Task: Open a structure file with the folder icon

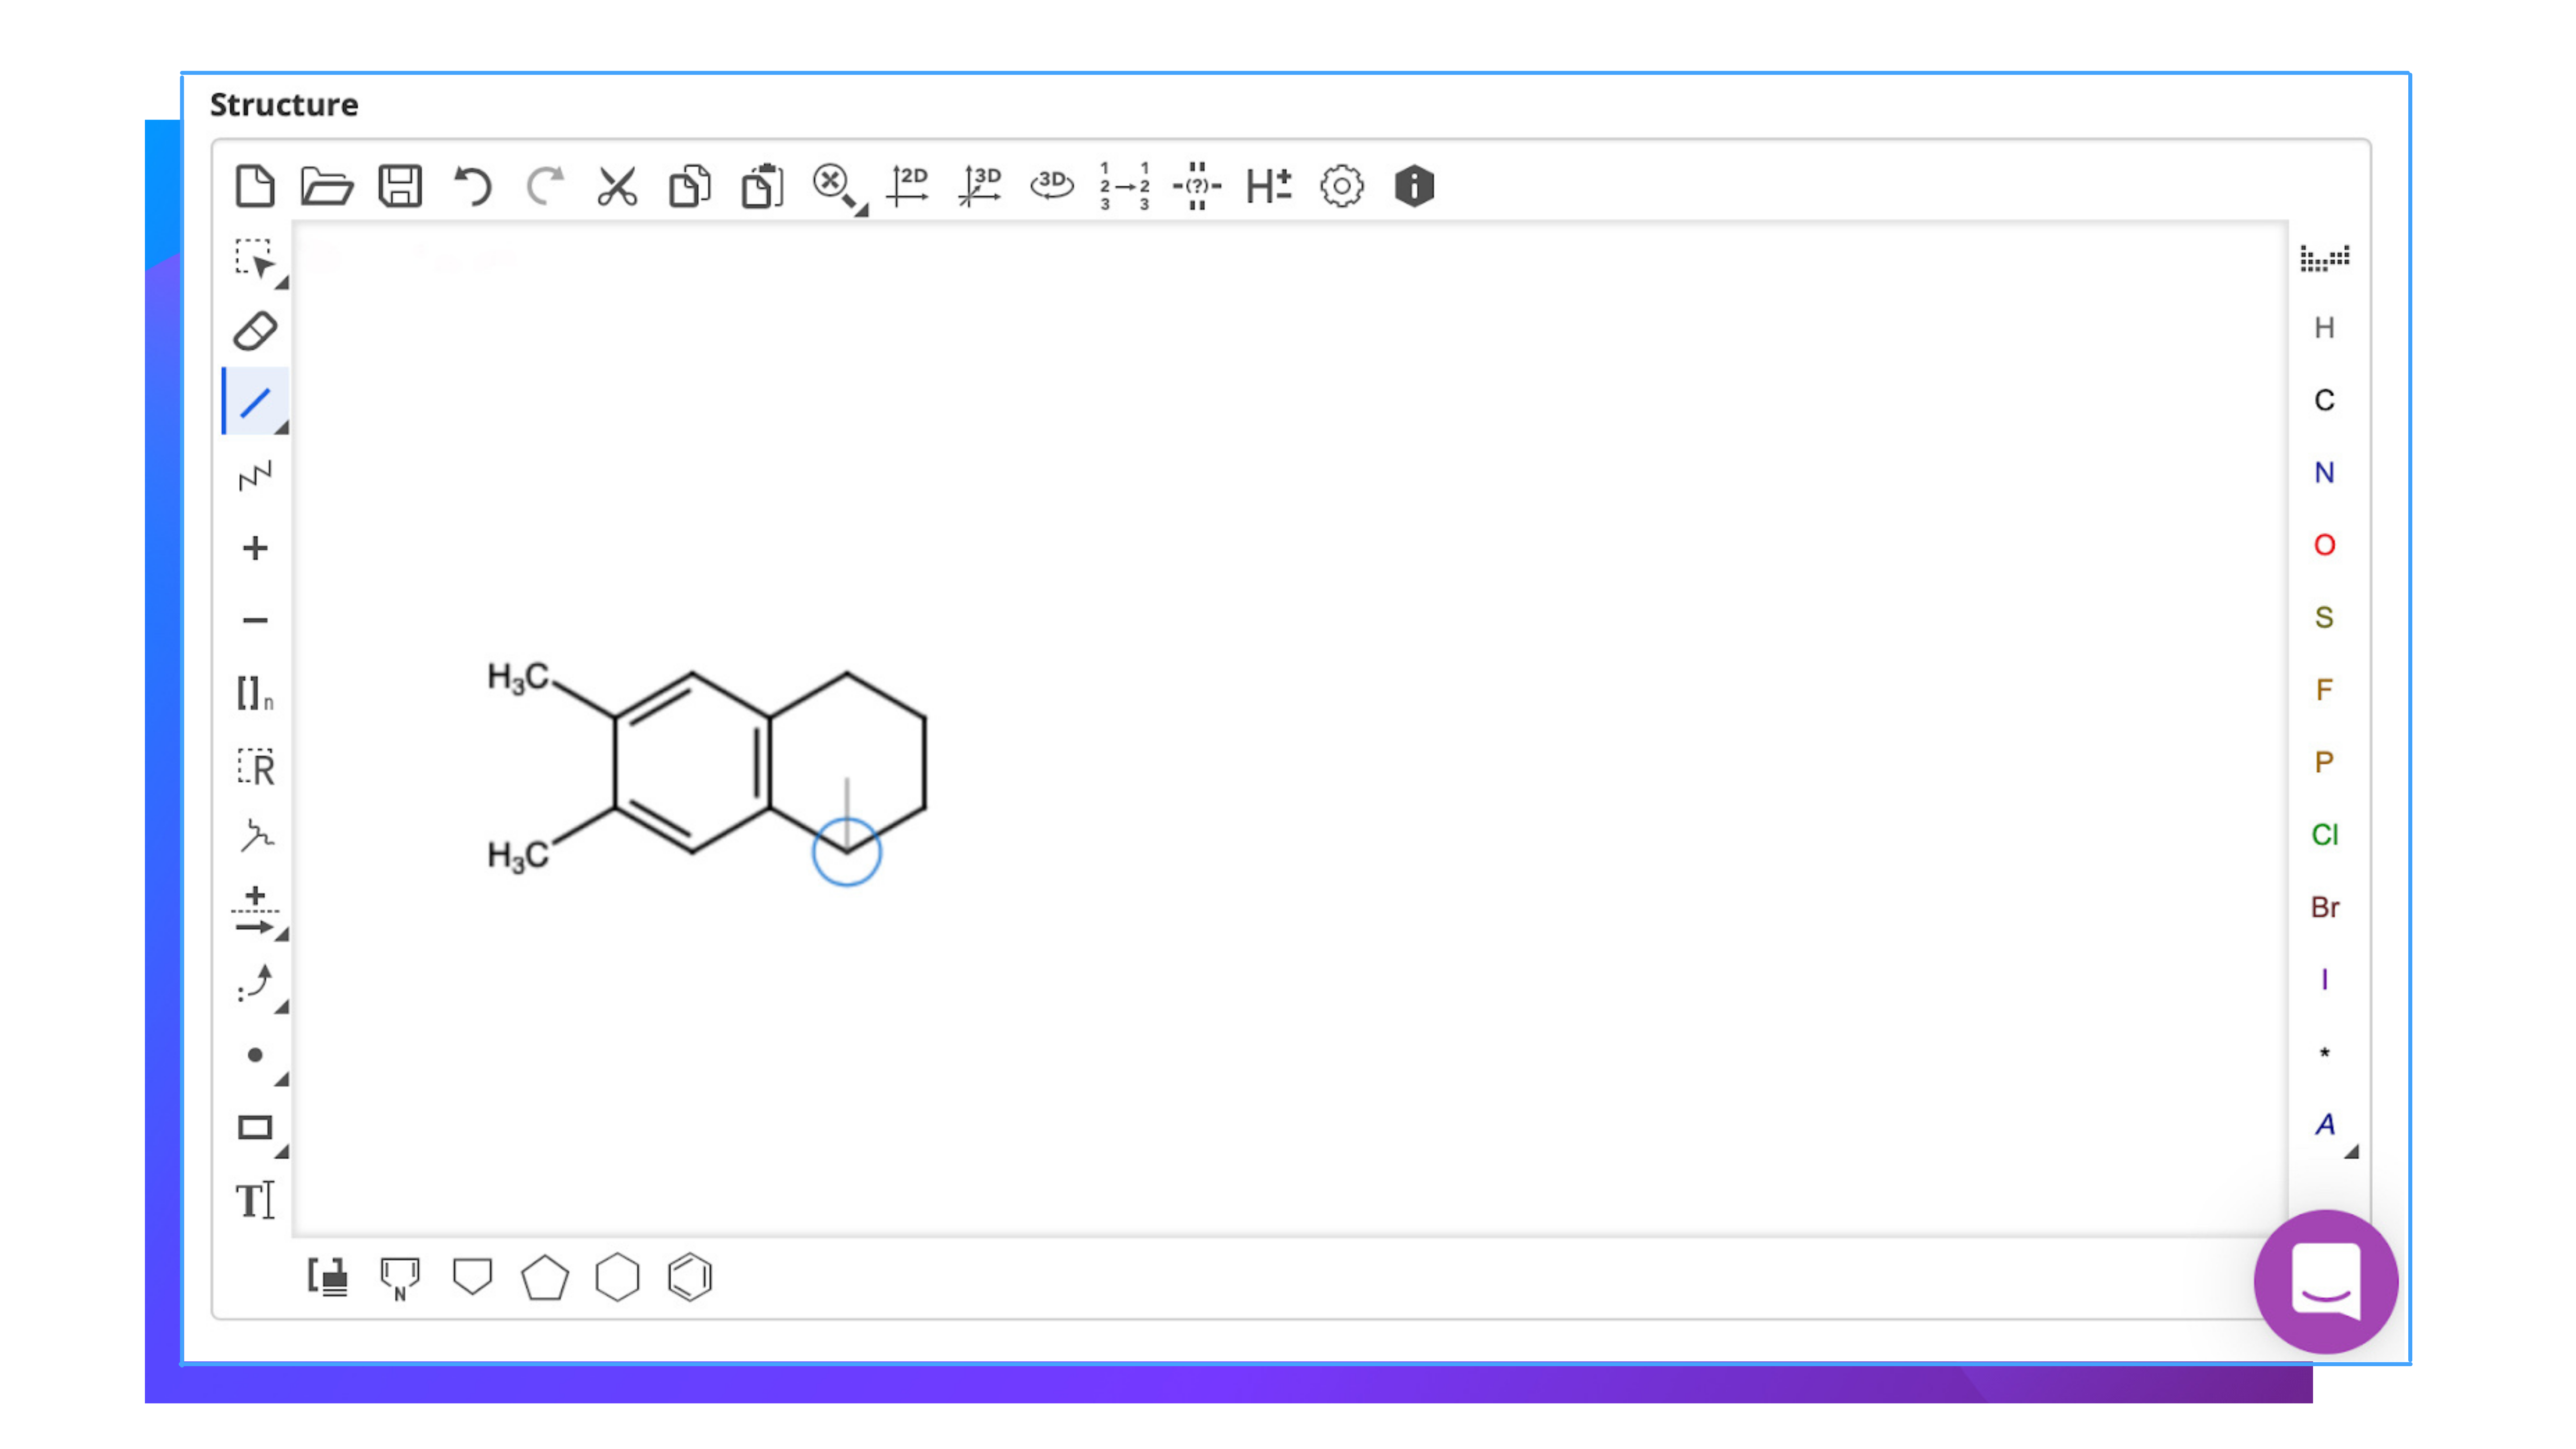Action: click(327, 186)
